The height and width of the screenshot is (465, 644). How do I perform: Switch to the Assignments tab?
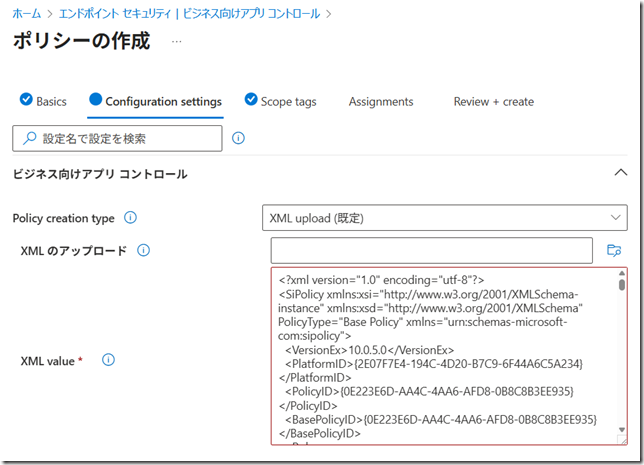(x=380, y=101)
